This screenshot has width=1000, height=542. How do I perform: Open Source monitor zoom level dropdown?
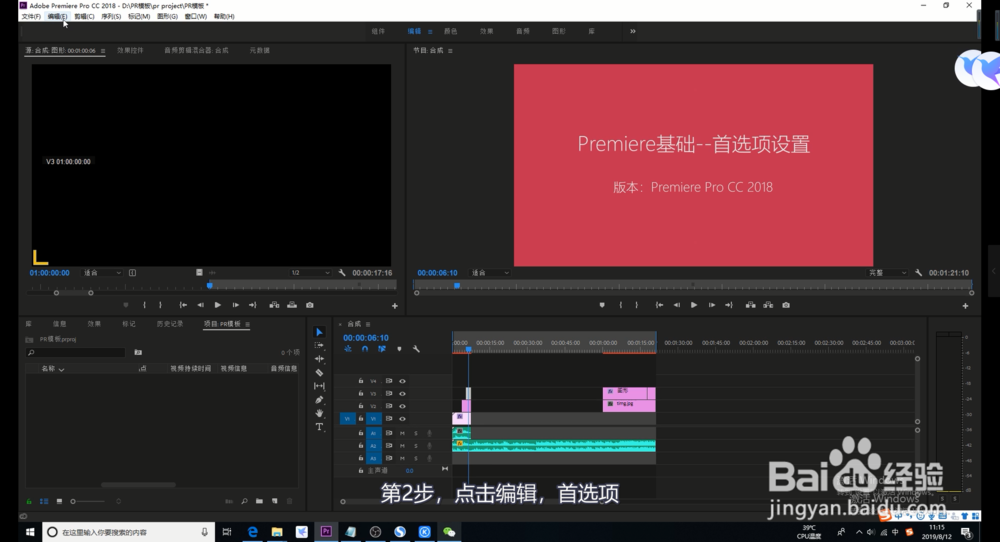point(102,272)
